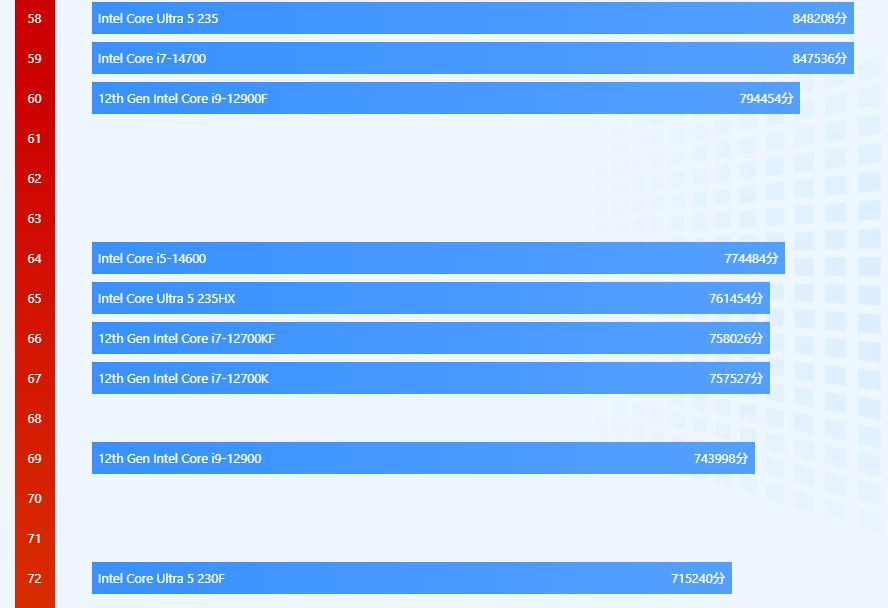Click rank number 58
This screenshot has width=888, height=608.
[x=35, y=19]
